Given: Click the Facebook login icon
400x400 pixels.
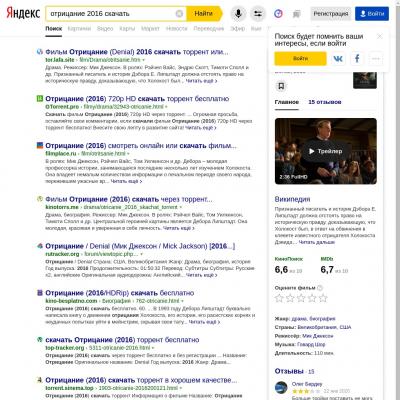Looking at the screenshot, I should coord(357,59).
